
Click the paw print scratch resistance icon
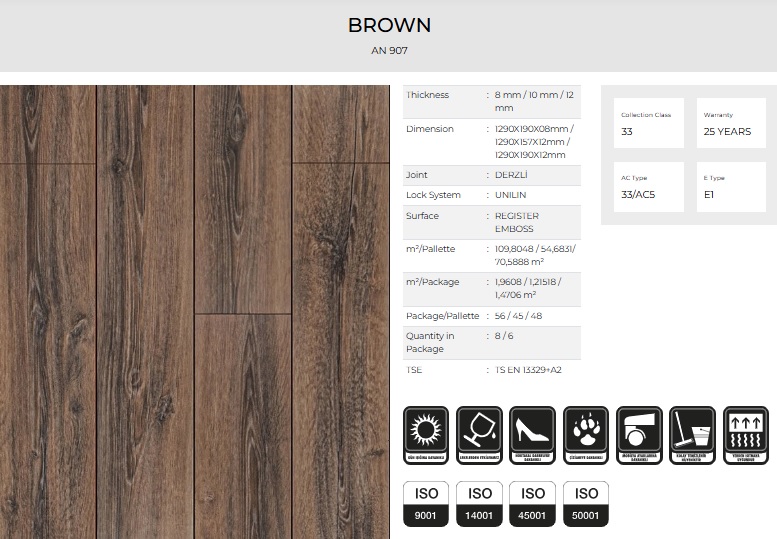(x=586, y=435)
